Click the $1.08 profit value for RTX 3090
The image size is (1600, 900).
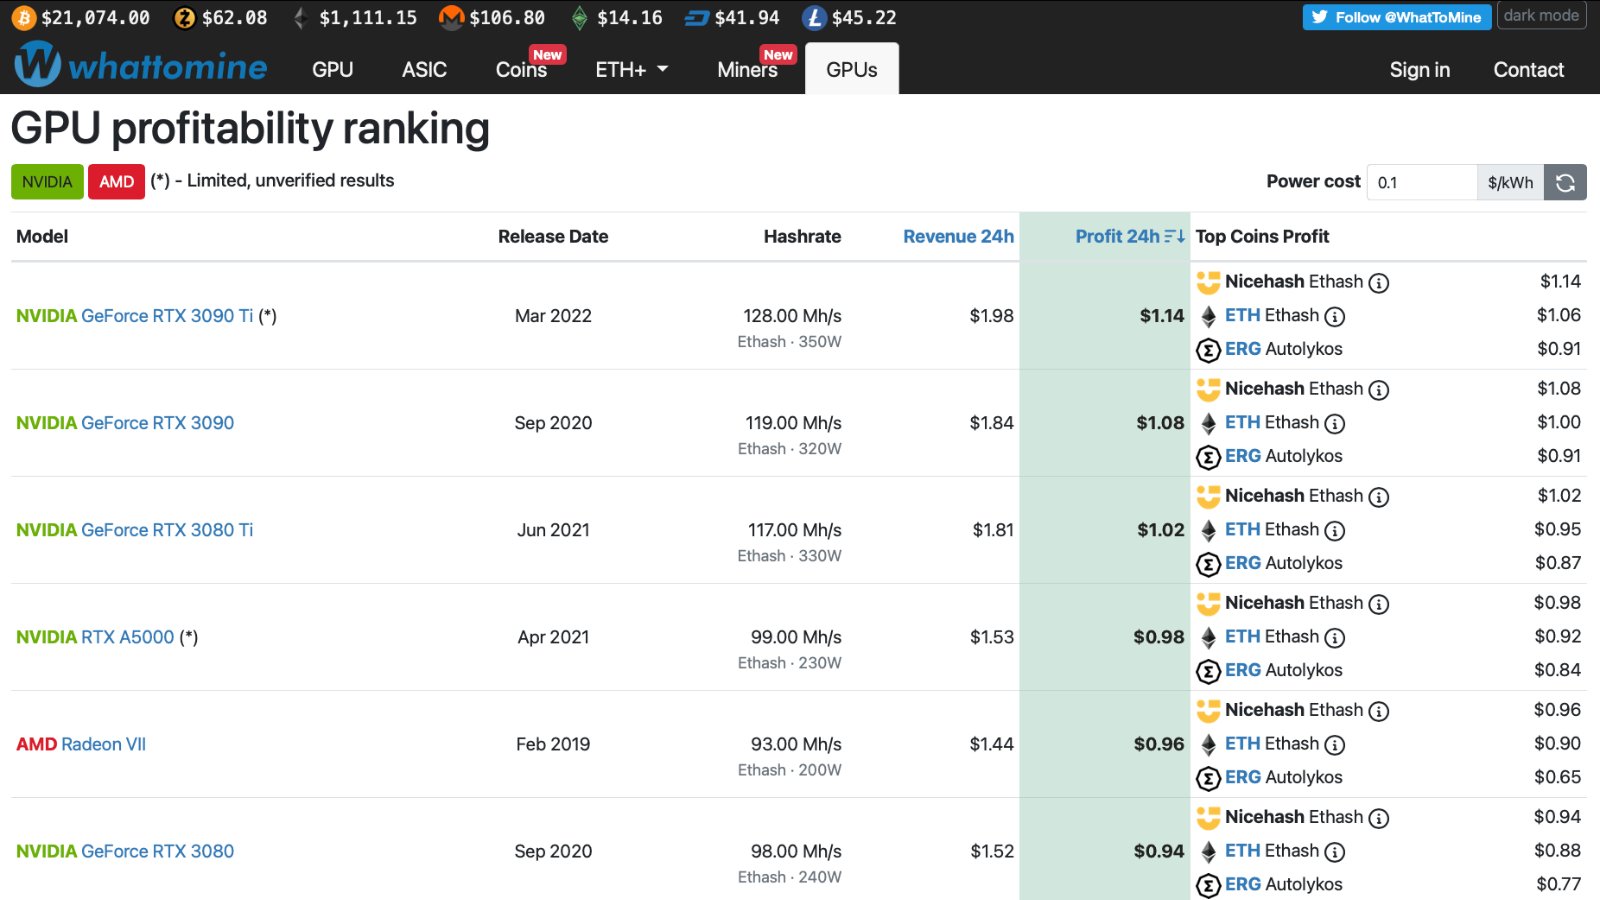1160,423
